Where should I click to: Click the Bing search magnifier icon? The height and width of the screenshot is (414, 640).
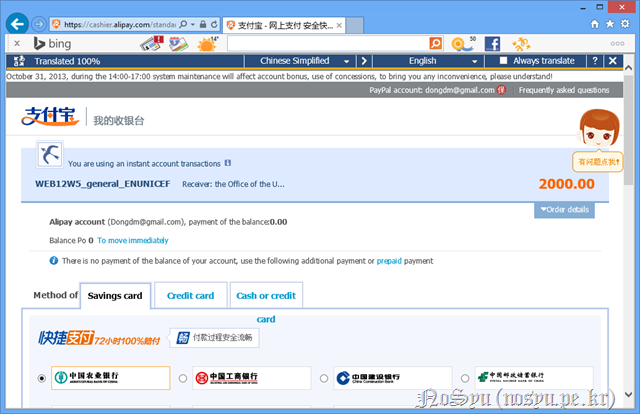(435, 43)
